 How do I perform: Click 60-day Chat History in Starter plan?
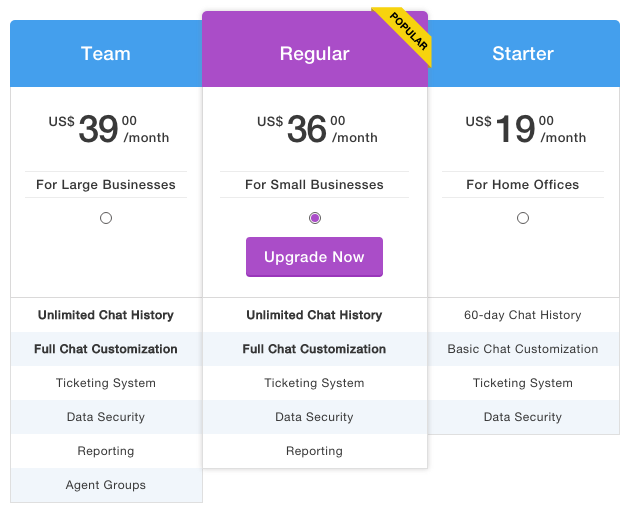click(523, 315)
